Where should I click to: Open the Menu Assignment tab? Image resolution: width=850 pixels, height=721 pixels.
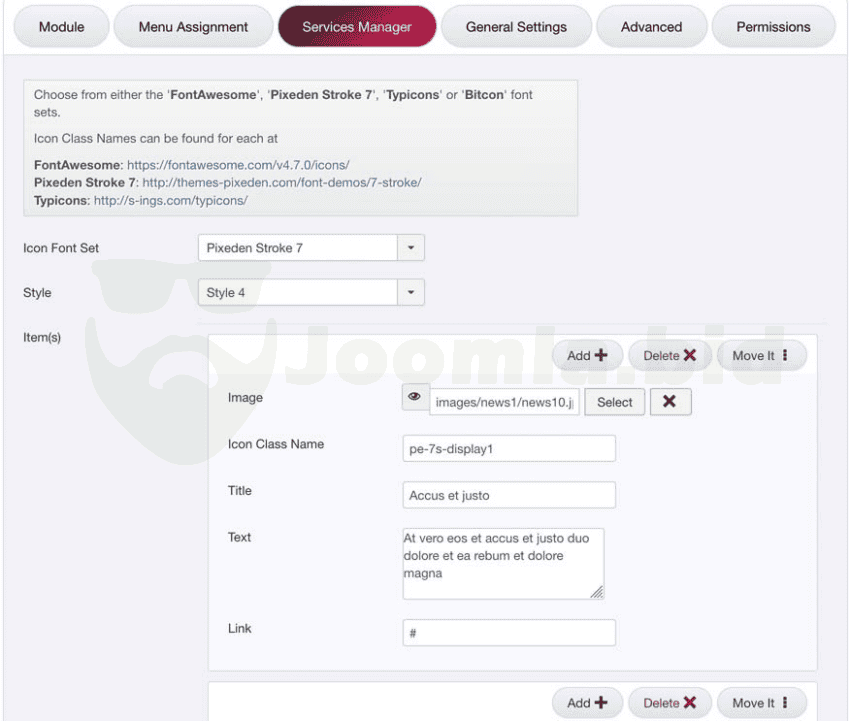point(193,27)
